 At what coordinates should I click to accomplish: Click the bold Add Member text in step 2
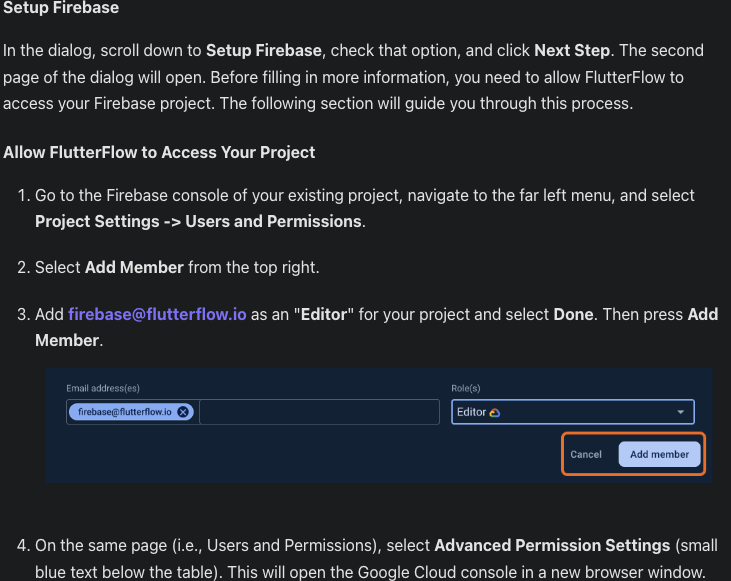pyautogui.click(x=134, y=268)
